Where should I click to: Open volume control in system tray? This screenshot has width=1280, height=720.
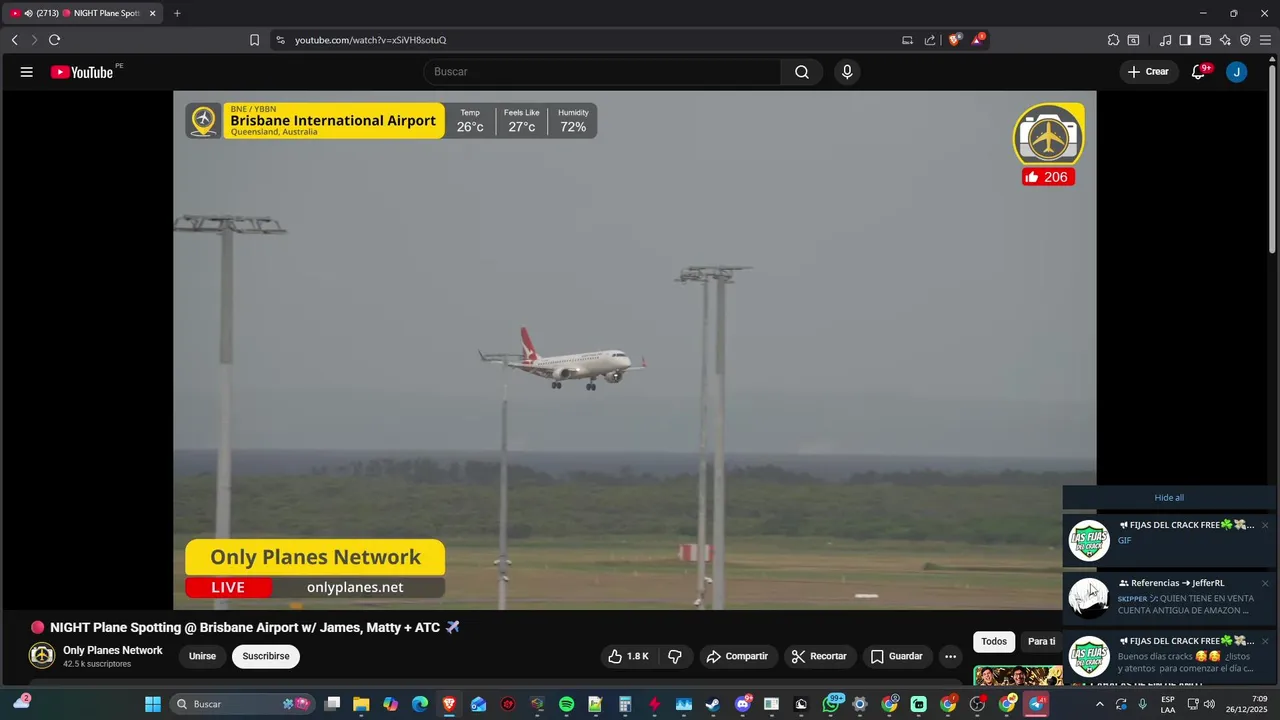tap(1210, 704)
